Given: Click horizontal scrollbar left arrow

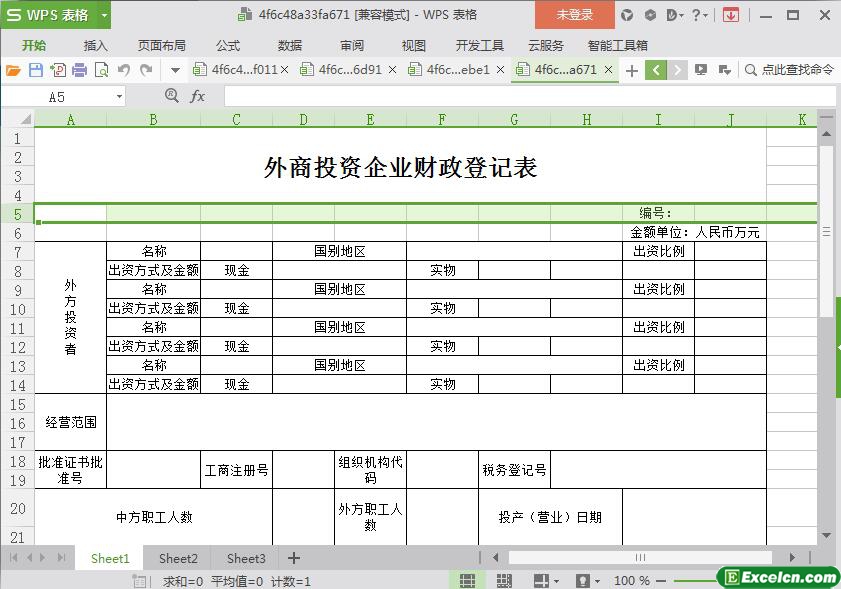Looking at the screenshot, I should pos(496,558).
